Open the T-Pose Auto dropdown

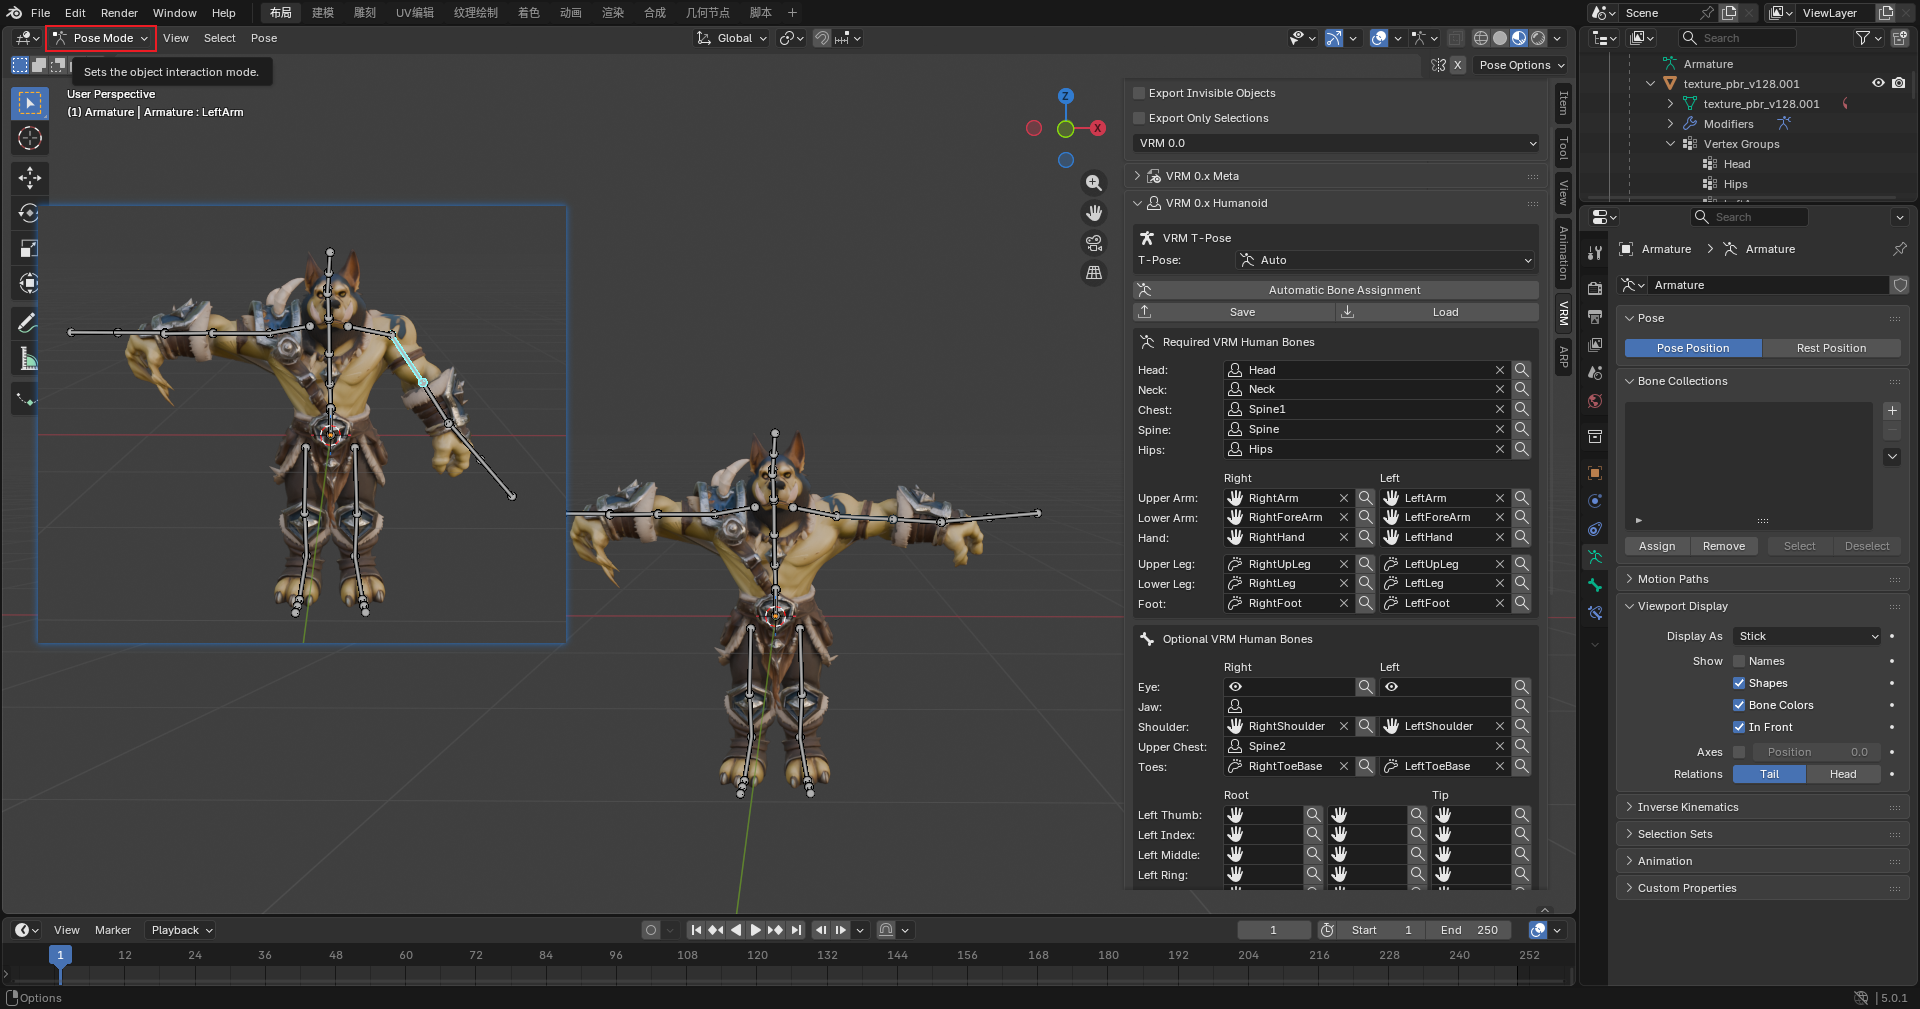point(1386,260)
